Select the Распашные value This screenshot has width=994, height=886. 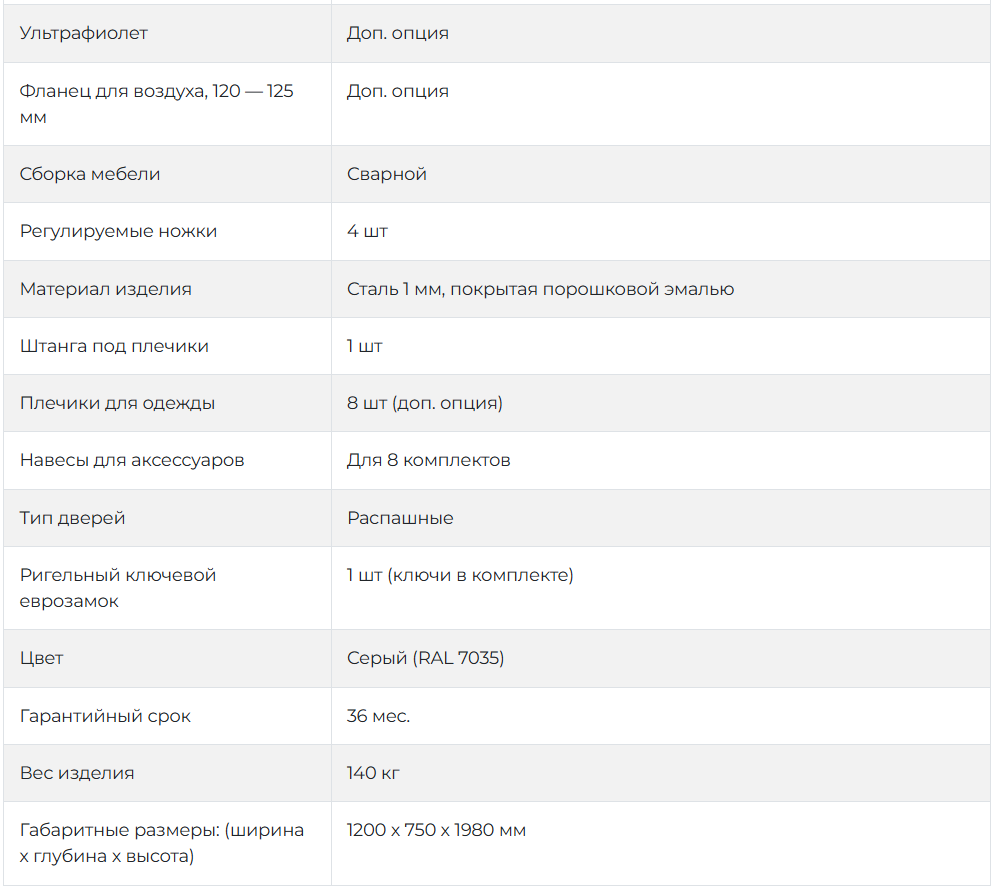coord(400,518)
